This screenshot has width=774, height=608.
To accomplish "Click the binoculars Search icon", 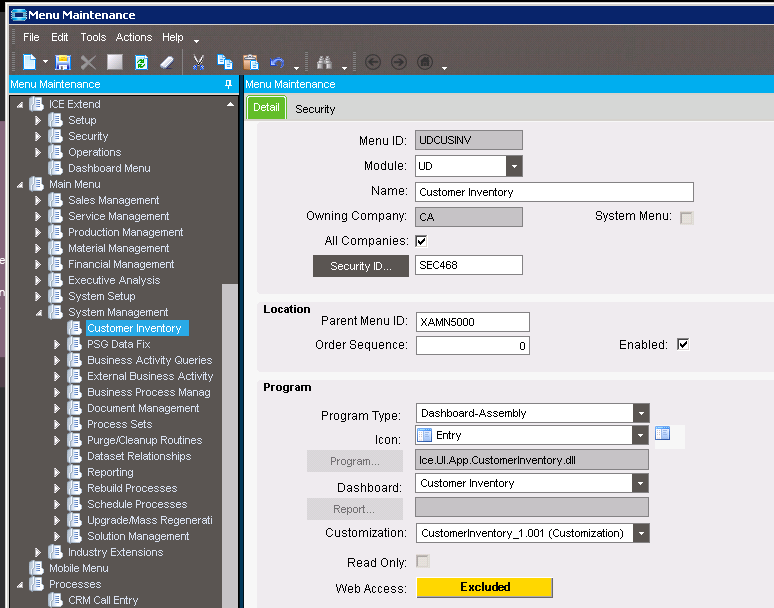I will point(324,62).
